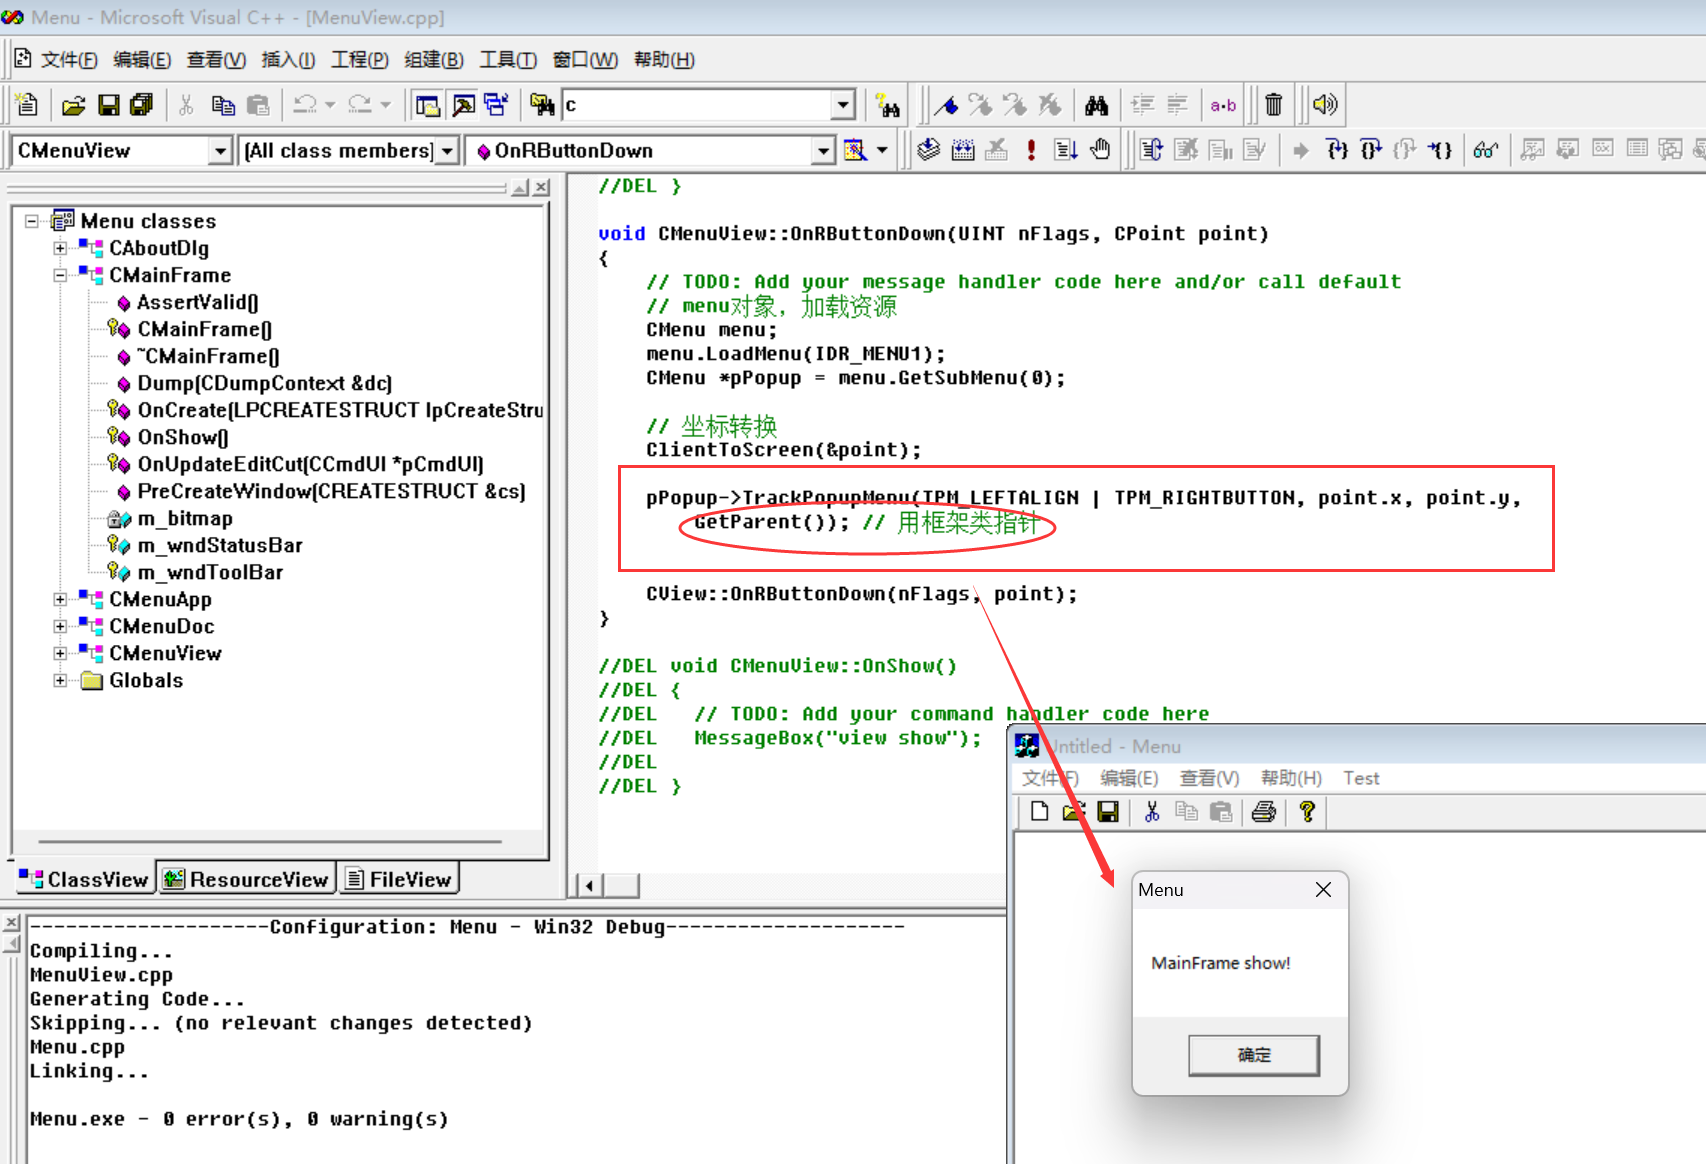Open the 文件(F) menu in Visual C++
The height and width of the screenshot is (1164, 1706).
click(x=69, y=60)
